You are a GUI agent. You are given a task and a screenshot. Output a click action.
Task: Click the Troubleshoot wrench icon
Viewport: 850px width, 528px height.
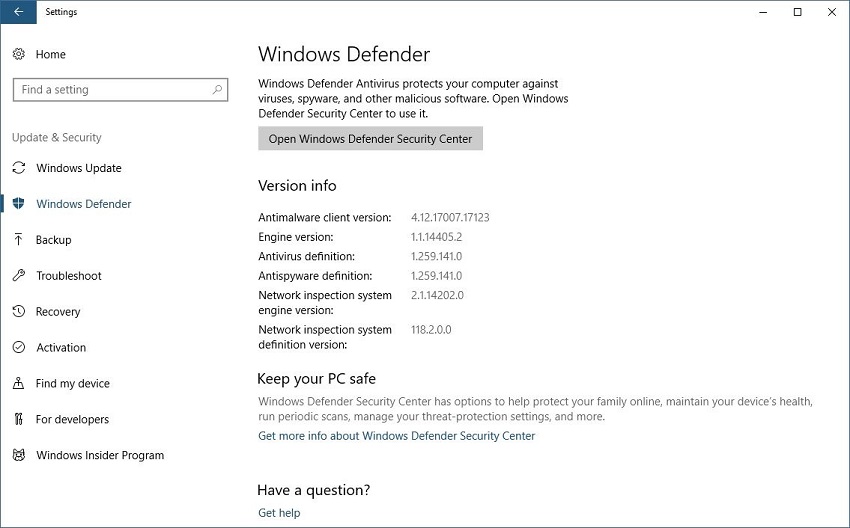click(19, 276)
